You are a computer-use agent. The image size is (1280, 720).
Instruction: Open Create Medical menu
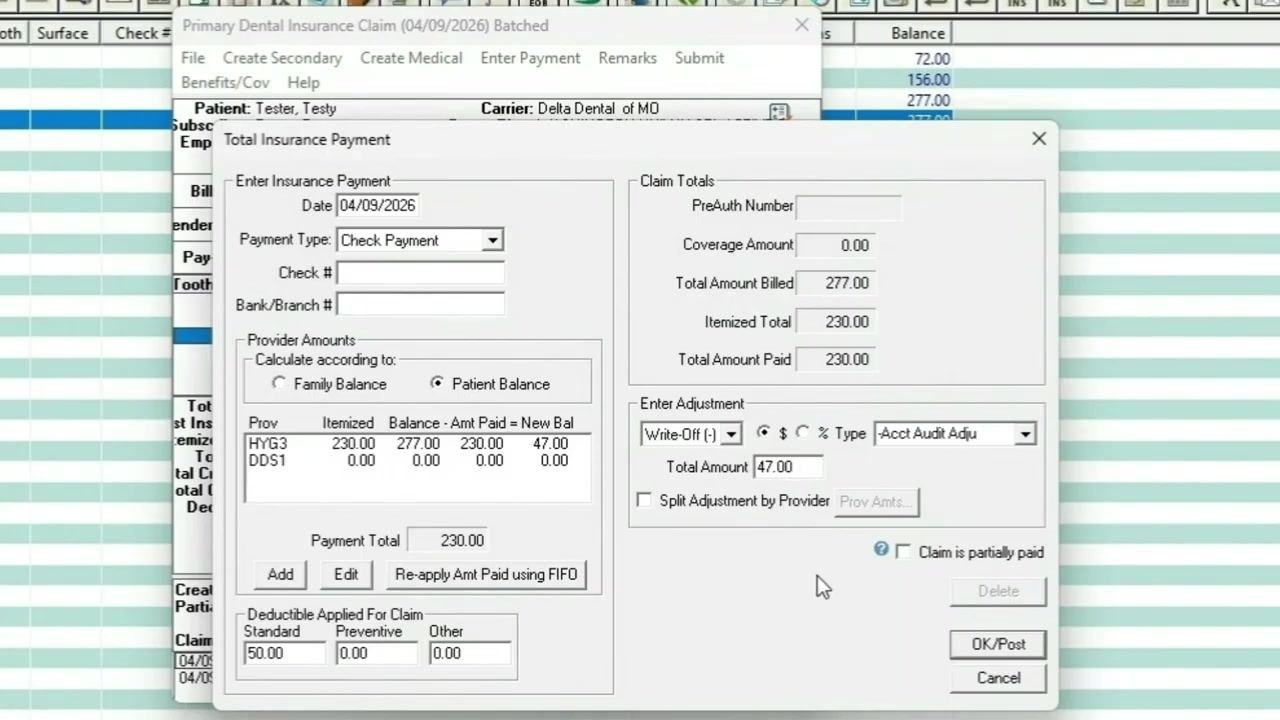click(411, 58)
